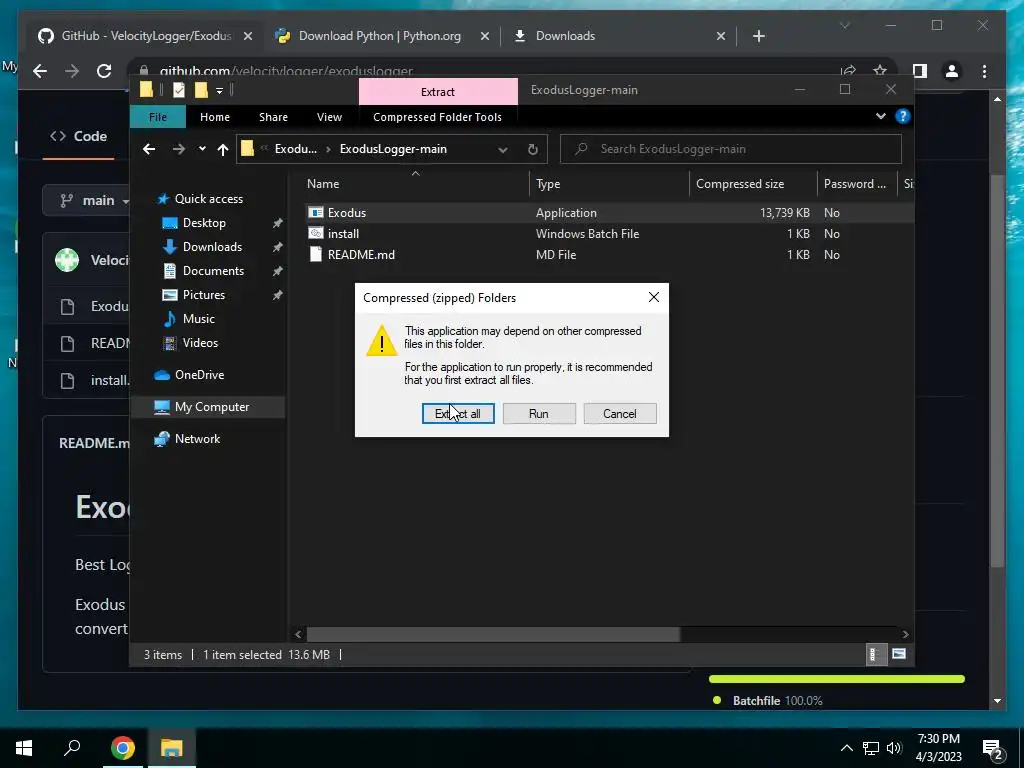Select the Exodus application file

[x=610, y=213]
